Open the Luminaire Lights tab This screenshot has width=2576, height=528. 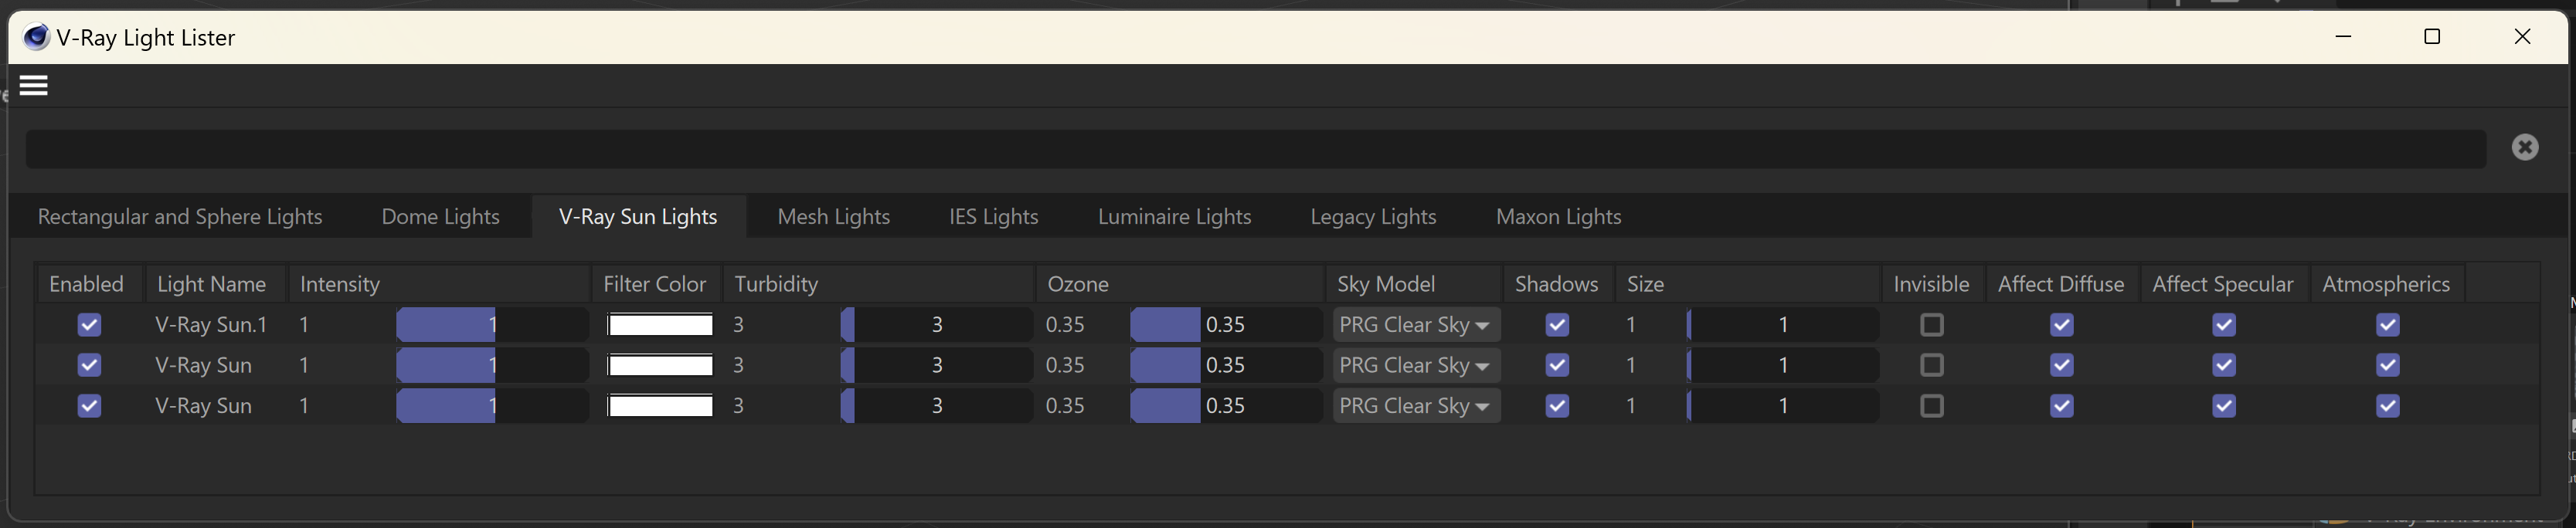tap(1174, 217)
